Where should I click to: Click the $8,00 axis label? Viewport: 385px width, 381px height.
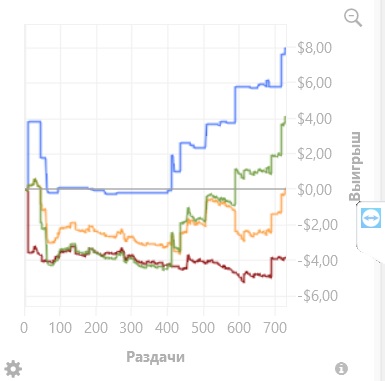(315, 48)
